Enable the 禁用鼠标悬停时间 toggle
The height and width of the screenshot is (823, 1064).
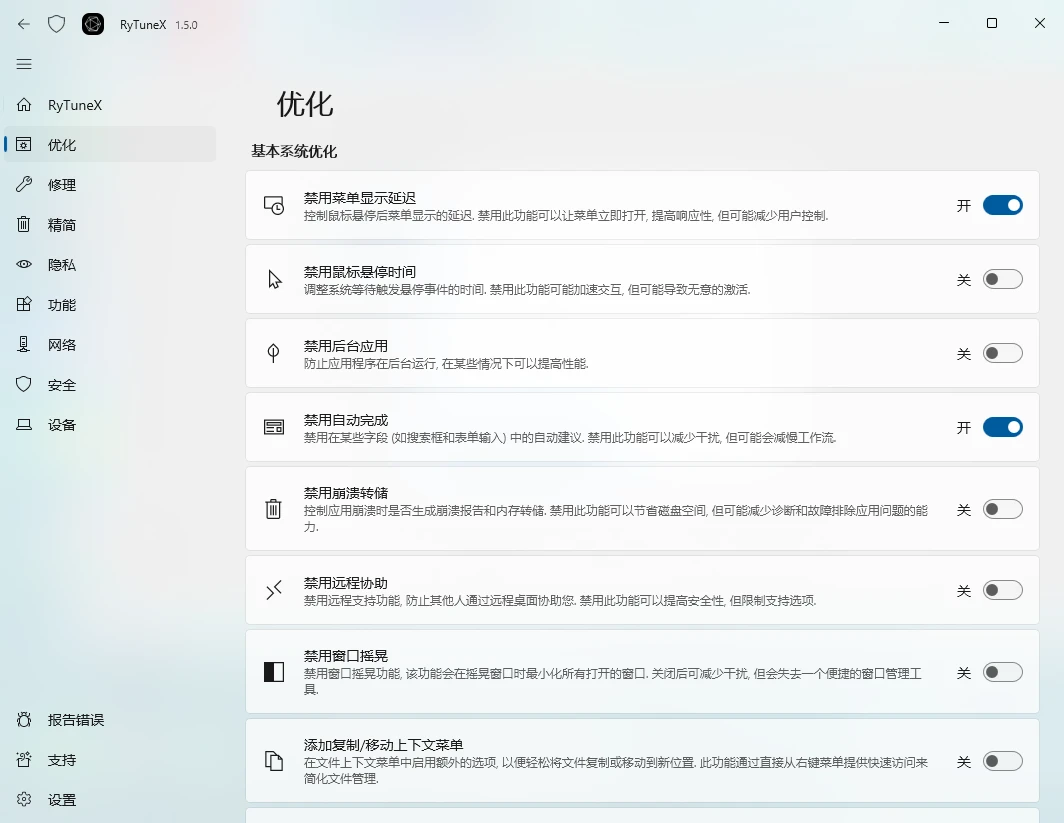(1003, 280)
